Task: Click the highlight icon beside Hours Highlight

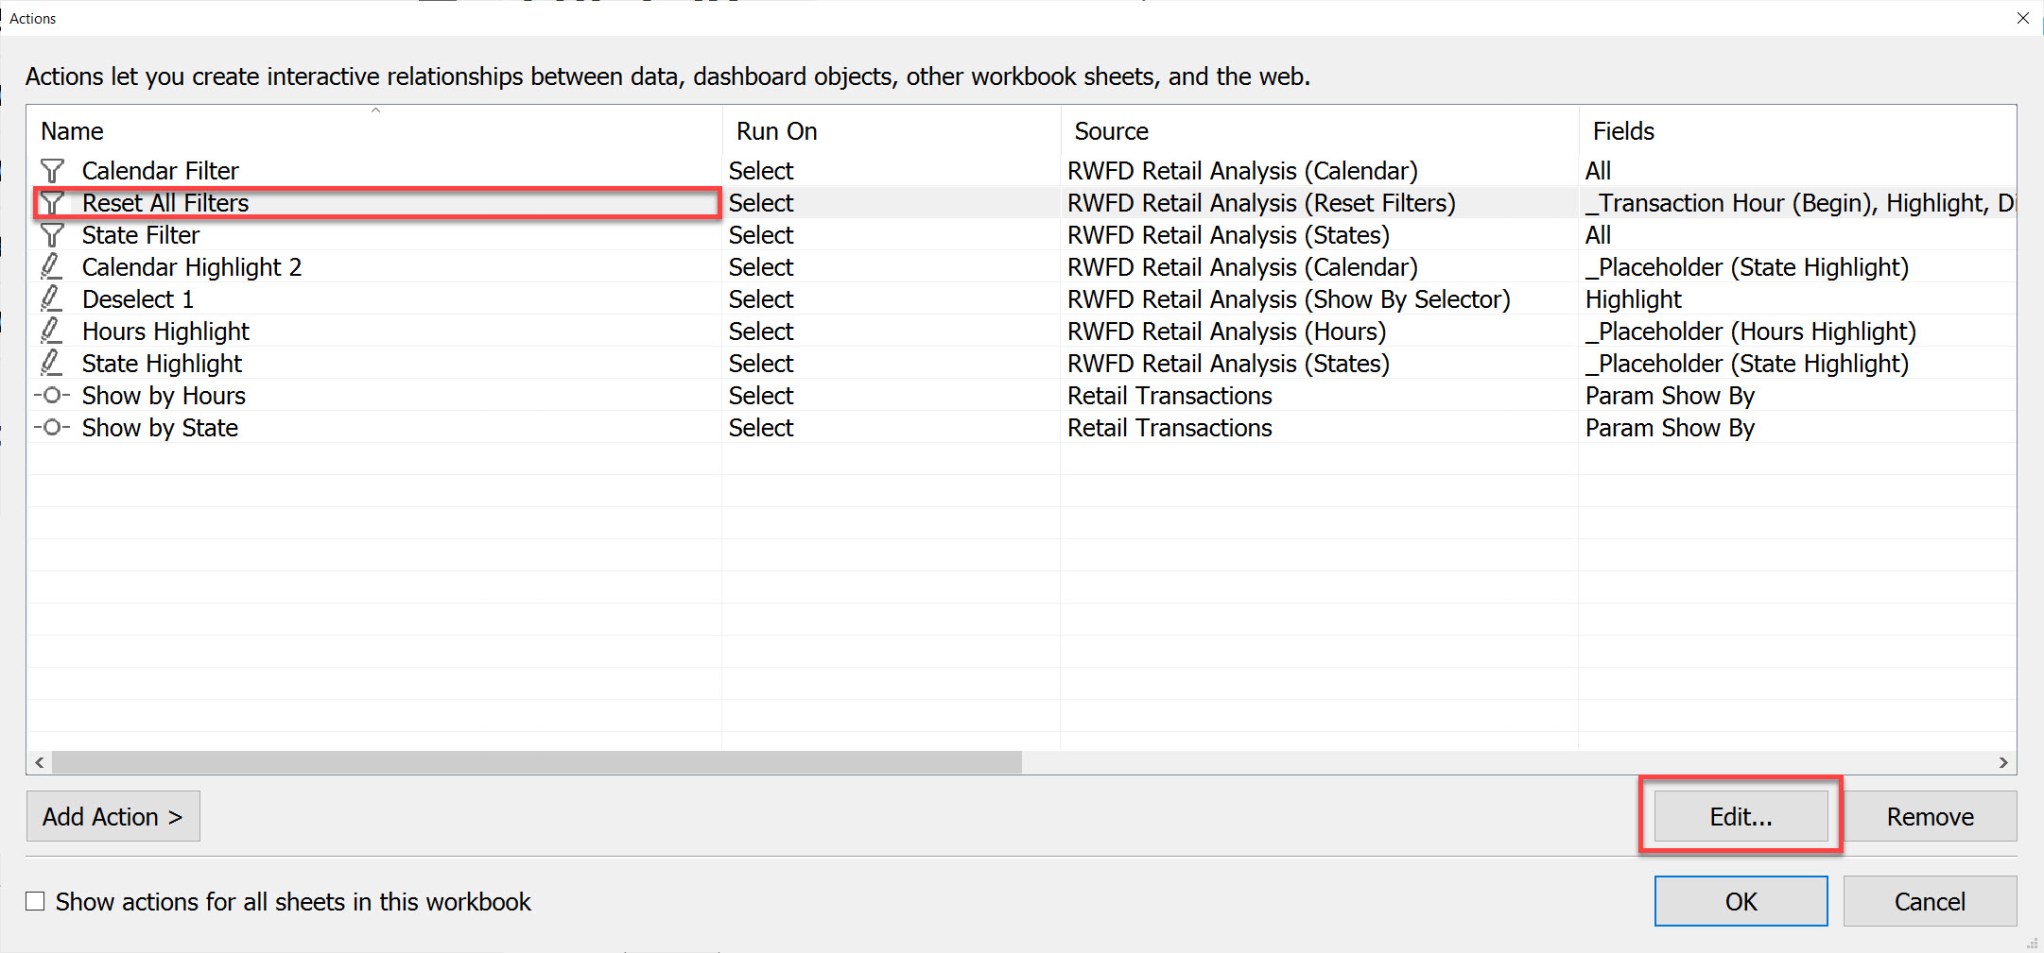Action: point(52,331)
